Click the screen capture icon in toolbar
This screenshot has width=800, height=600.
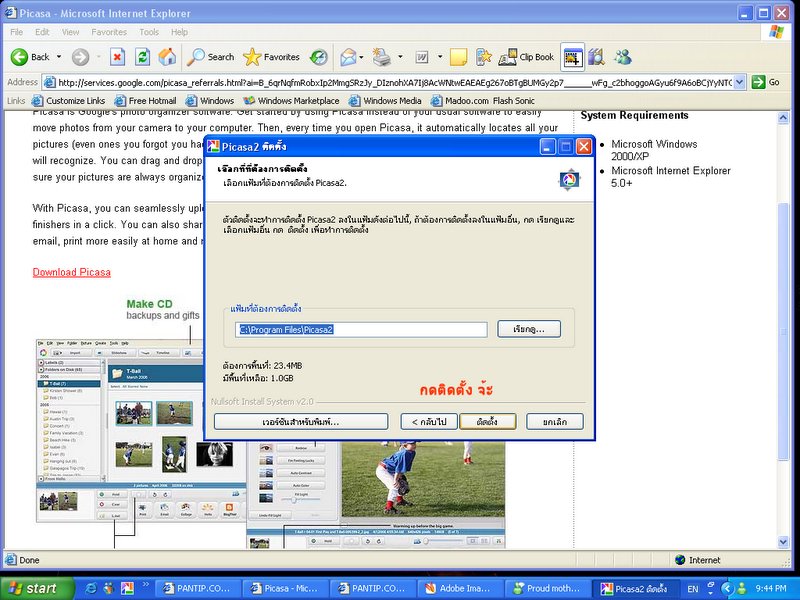[572, 57]
